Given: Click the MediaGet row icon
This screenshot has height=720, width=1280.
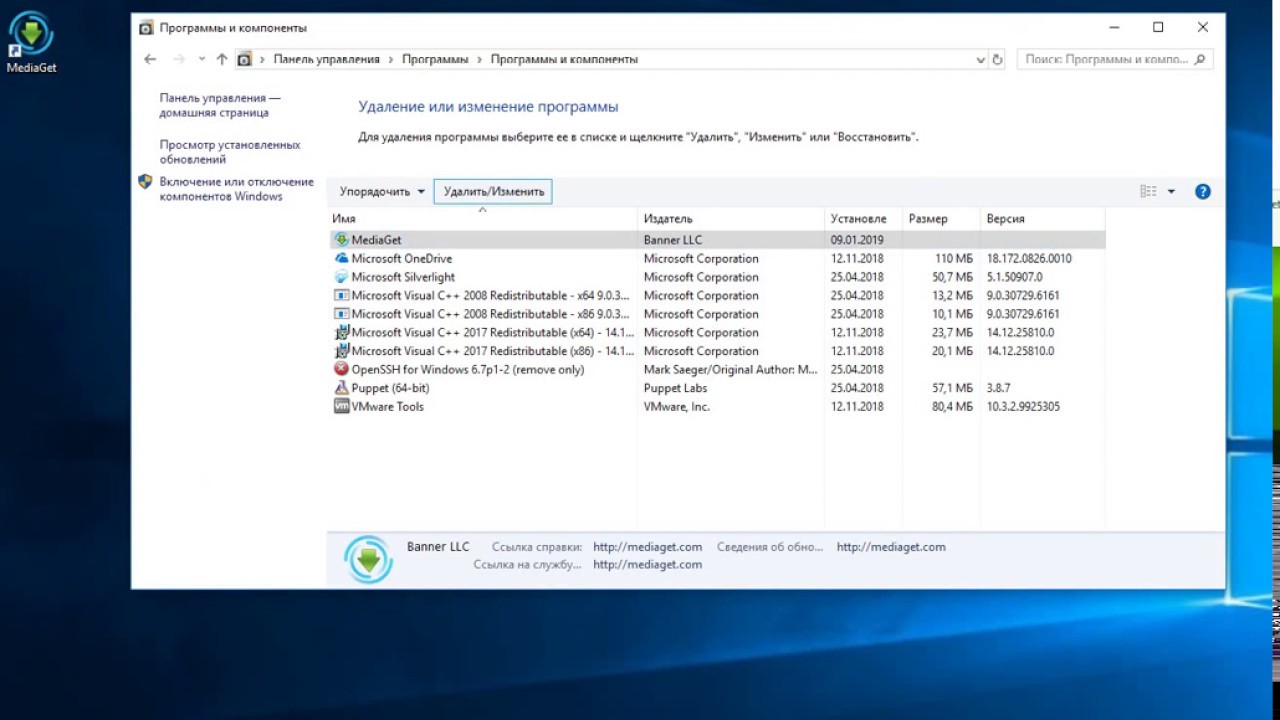Looking at the screenshot, I should click(x=341, y=240).
